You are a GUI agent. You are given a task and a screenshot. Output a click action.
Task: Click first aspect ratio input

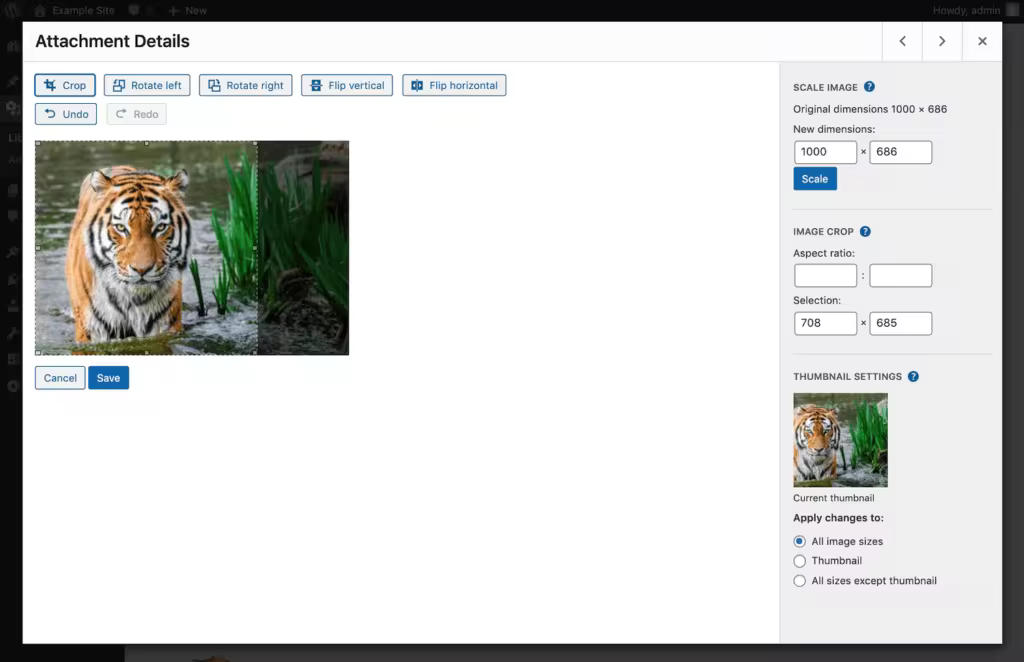[825, 276]
